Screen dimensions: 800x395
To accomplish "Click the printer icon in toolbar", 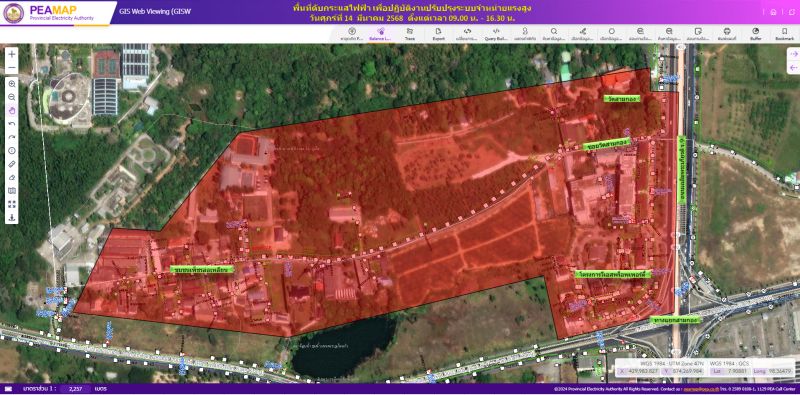I will tap(727, 34).
